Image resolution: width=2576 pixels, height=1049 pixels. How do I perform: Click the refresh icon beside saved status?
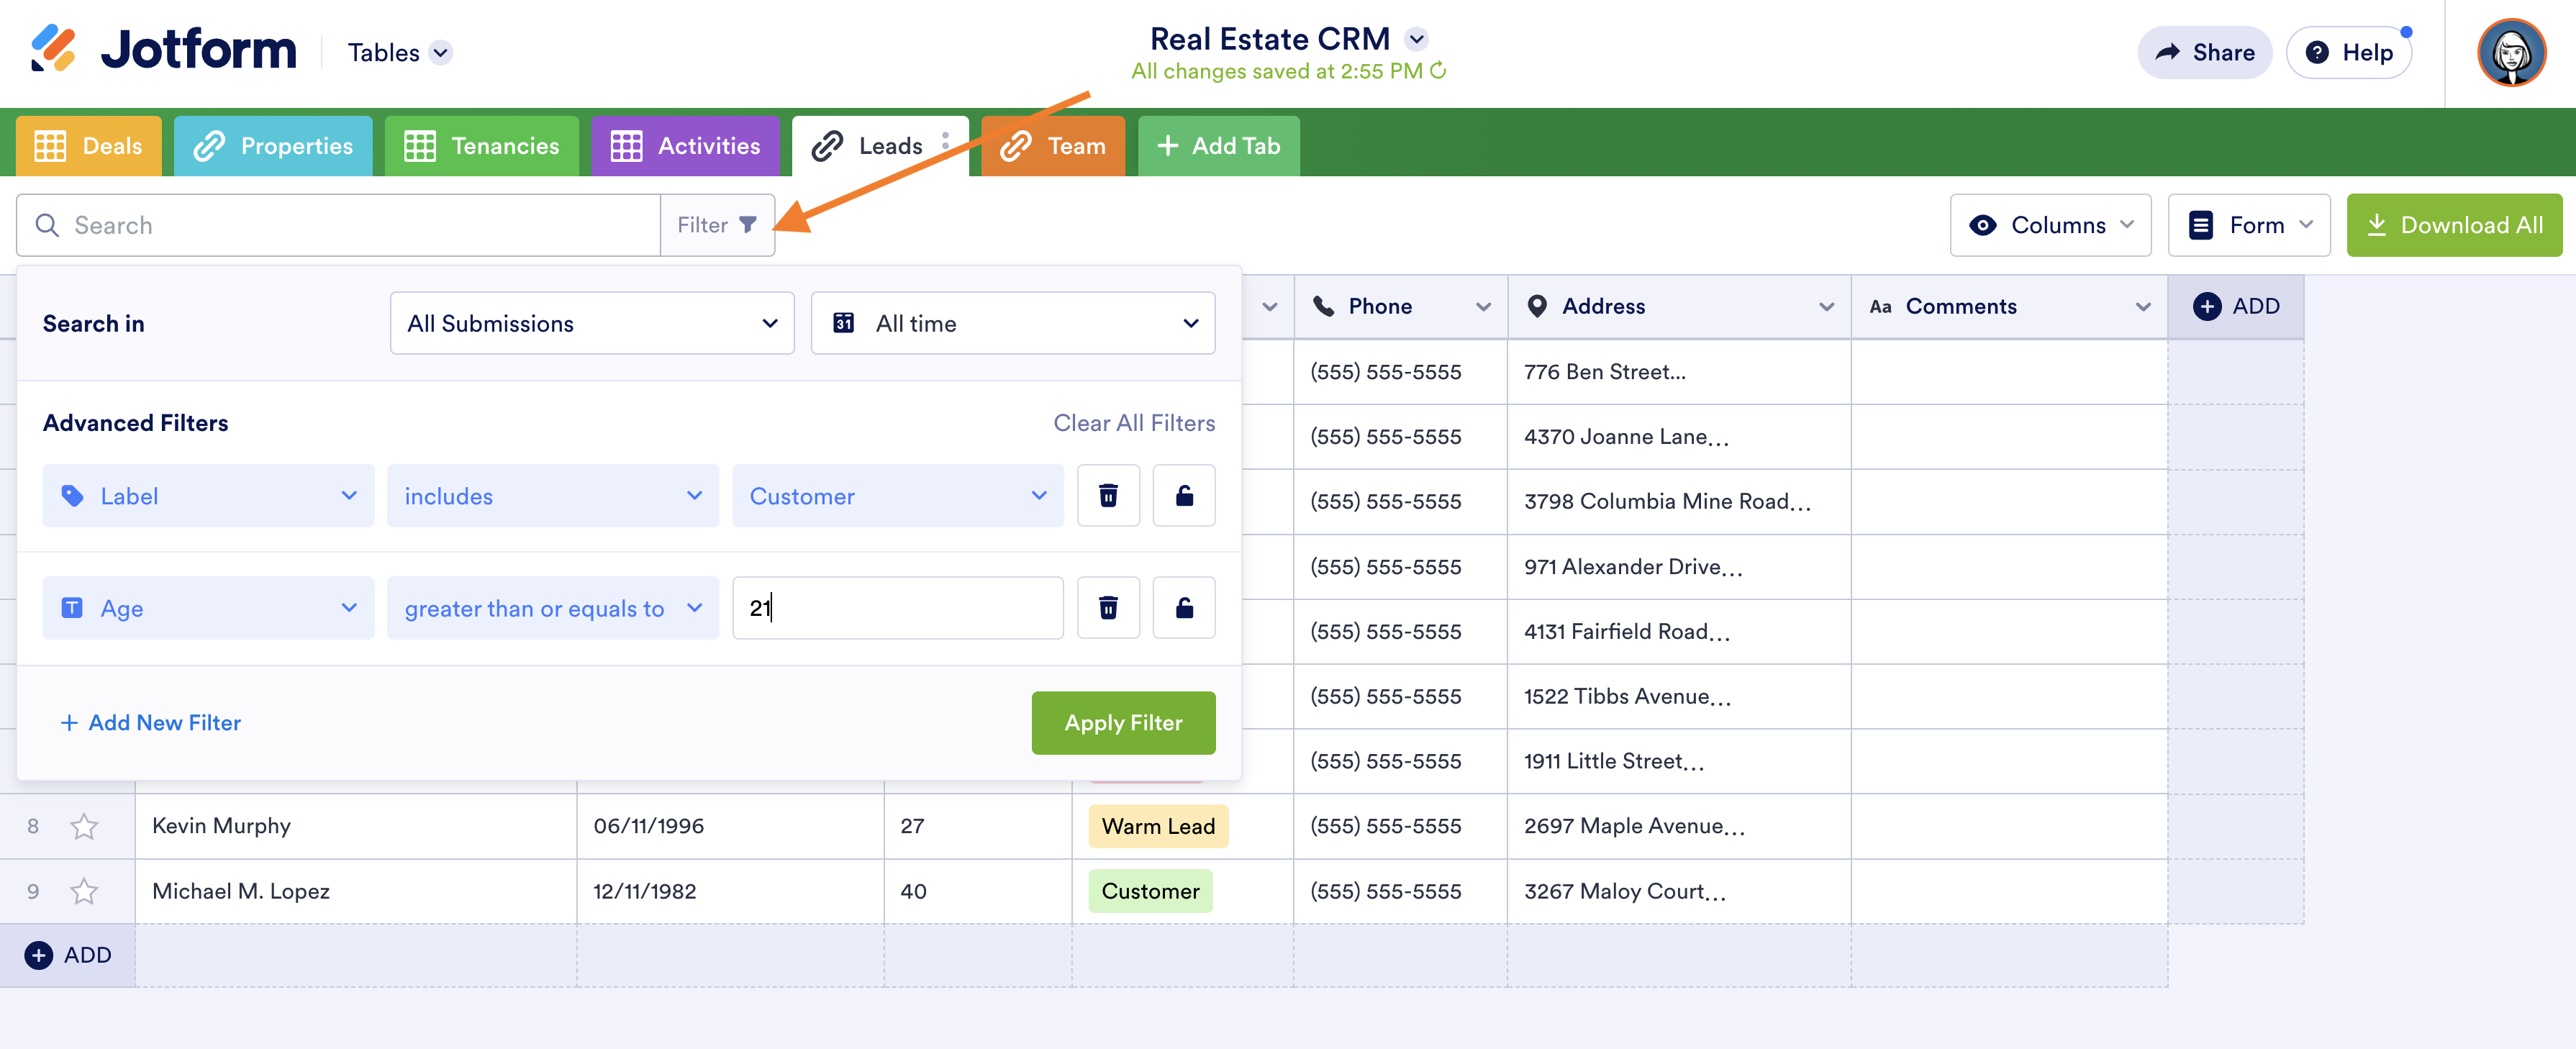click(1438, 71)
